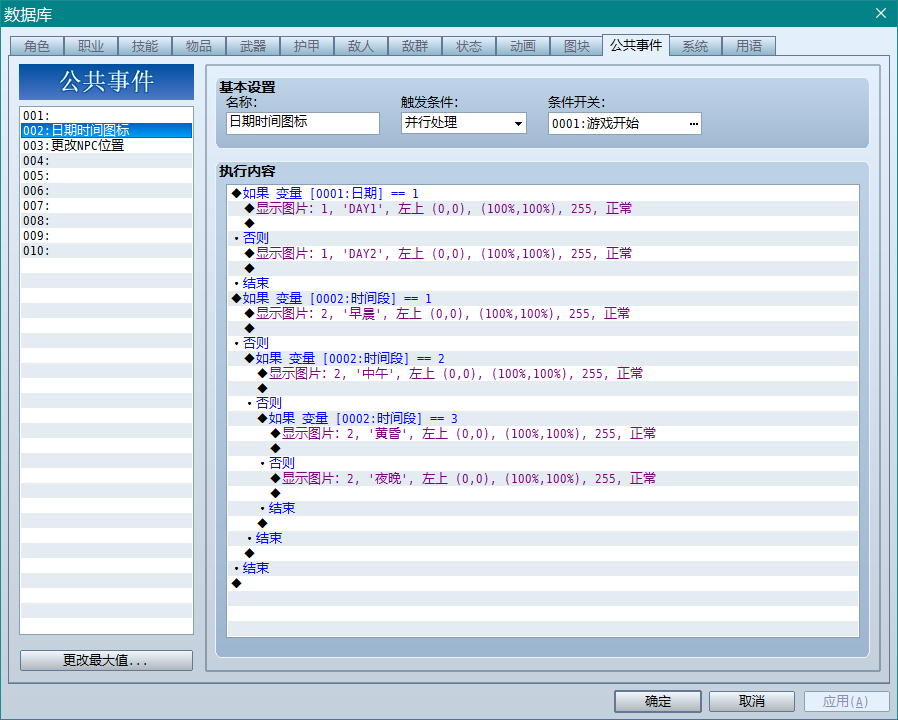Select the first 否则 branch line

coord(543,238)
